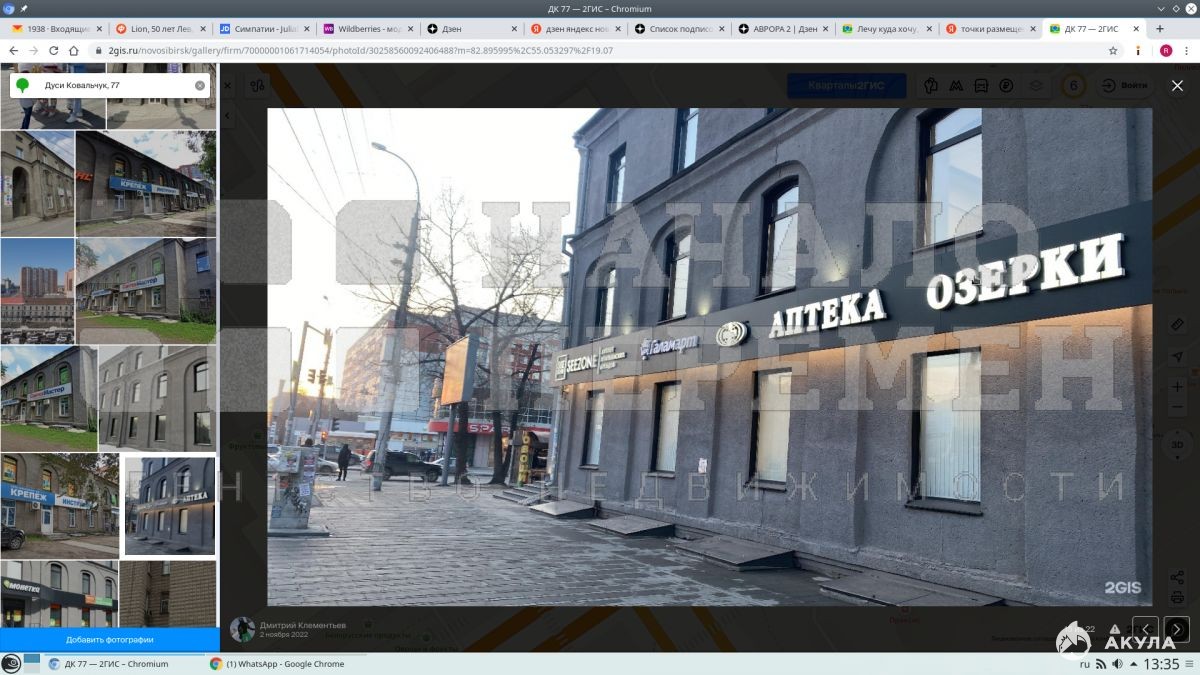Go back to the previous photo
Screen dimensions: 1200x675
click(x=1145, y=629)
